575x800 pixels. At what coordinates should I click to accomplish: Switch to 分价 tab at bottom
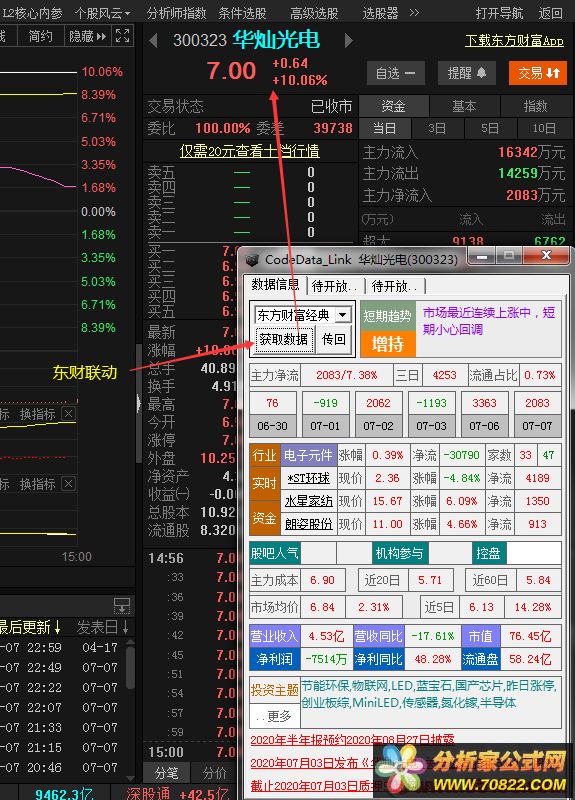coord(214,773)
